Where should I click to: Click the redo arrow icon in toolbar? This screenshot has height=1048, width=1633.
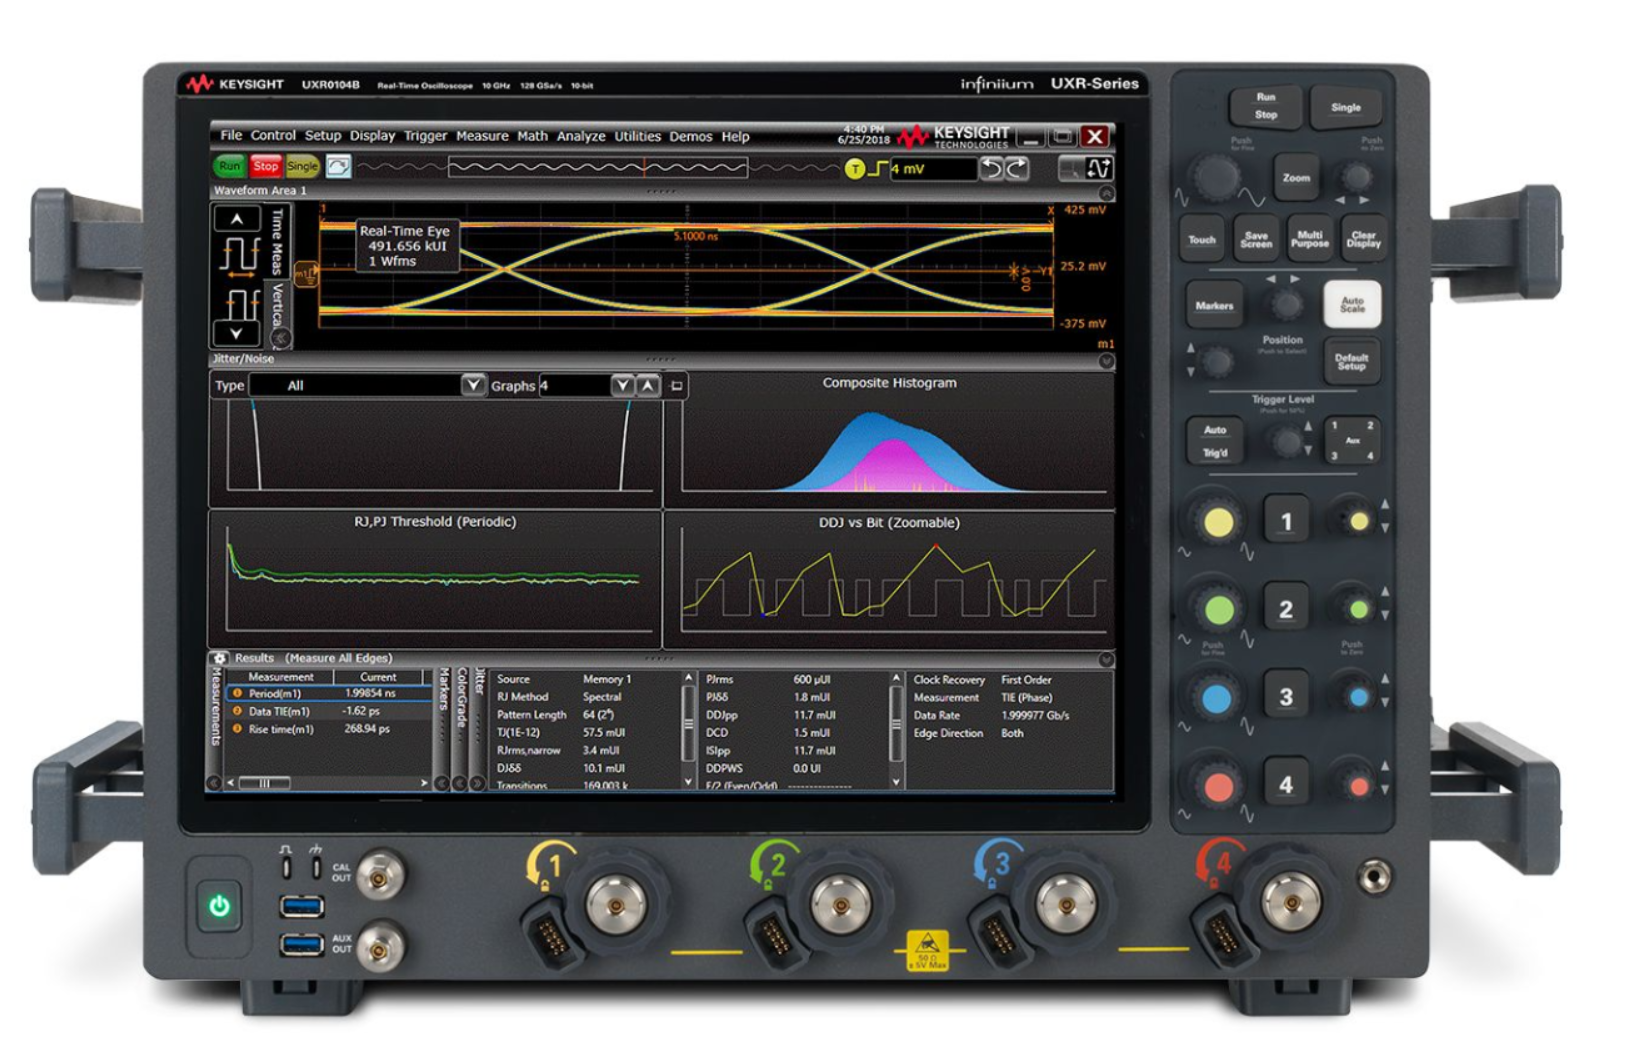1017,169
